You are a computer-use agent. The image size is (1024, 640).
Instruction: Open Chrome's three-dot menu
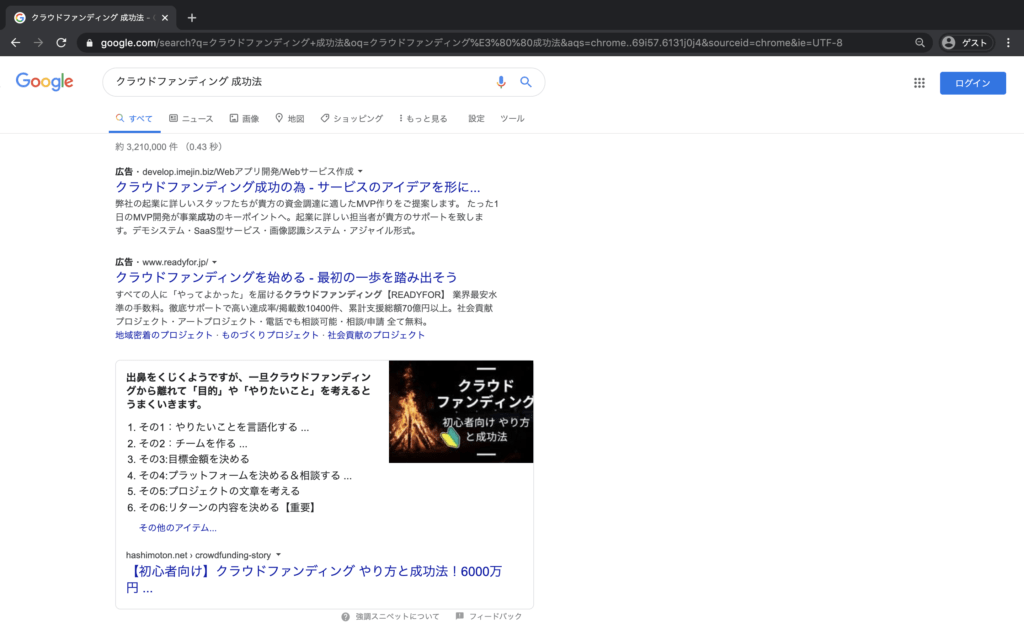[1008, 42]
